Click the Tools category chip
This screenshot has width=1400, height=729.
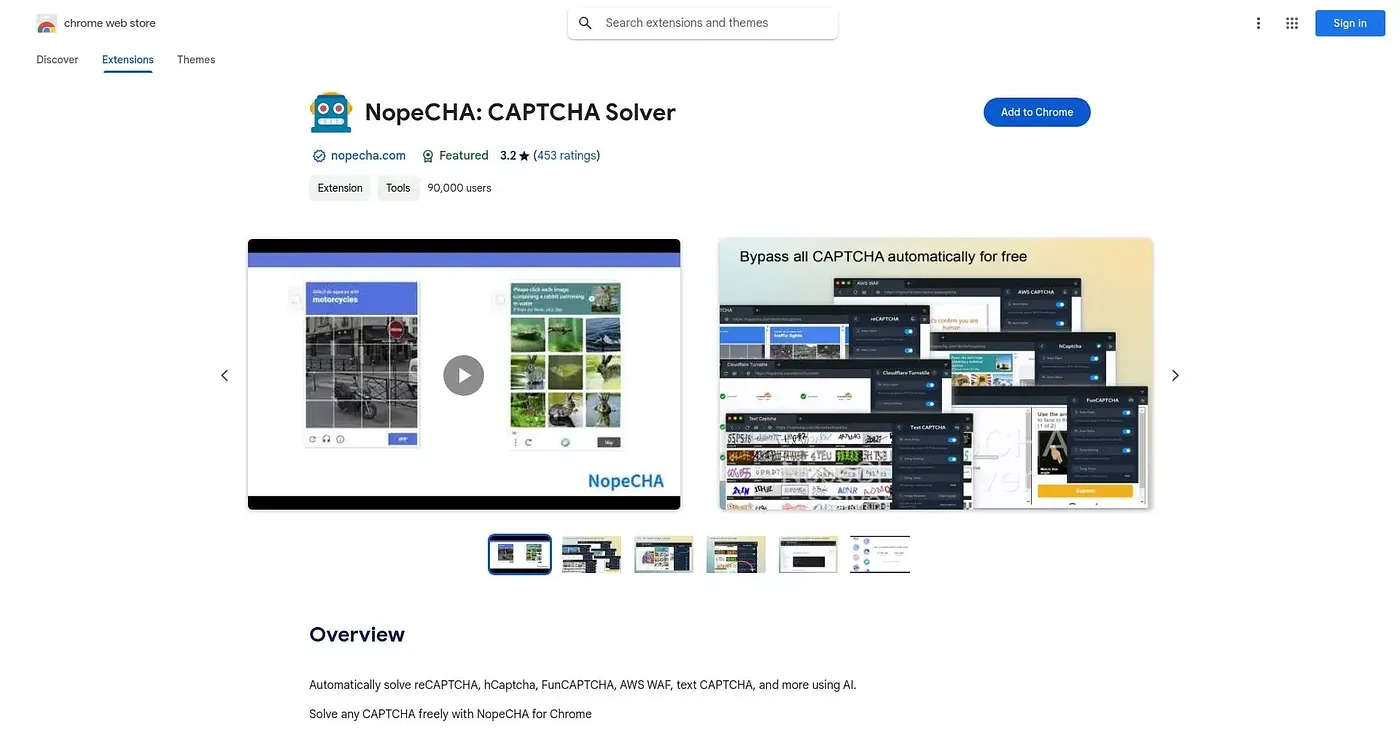pos(398,188)
